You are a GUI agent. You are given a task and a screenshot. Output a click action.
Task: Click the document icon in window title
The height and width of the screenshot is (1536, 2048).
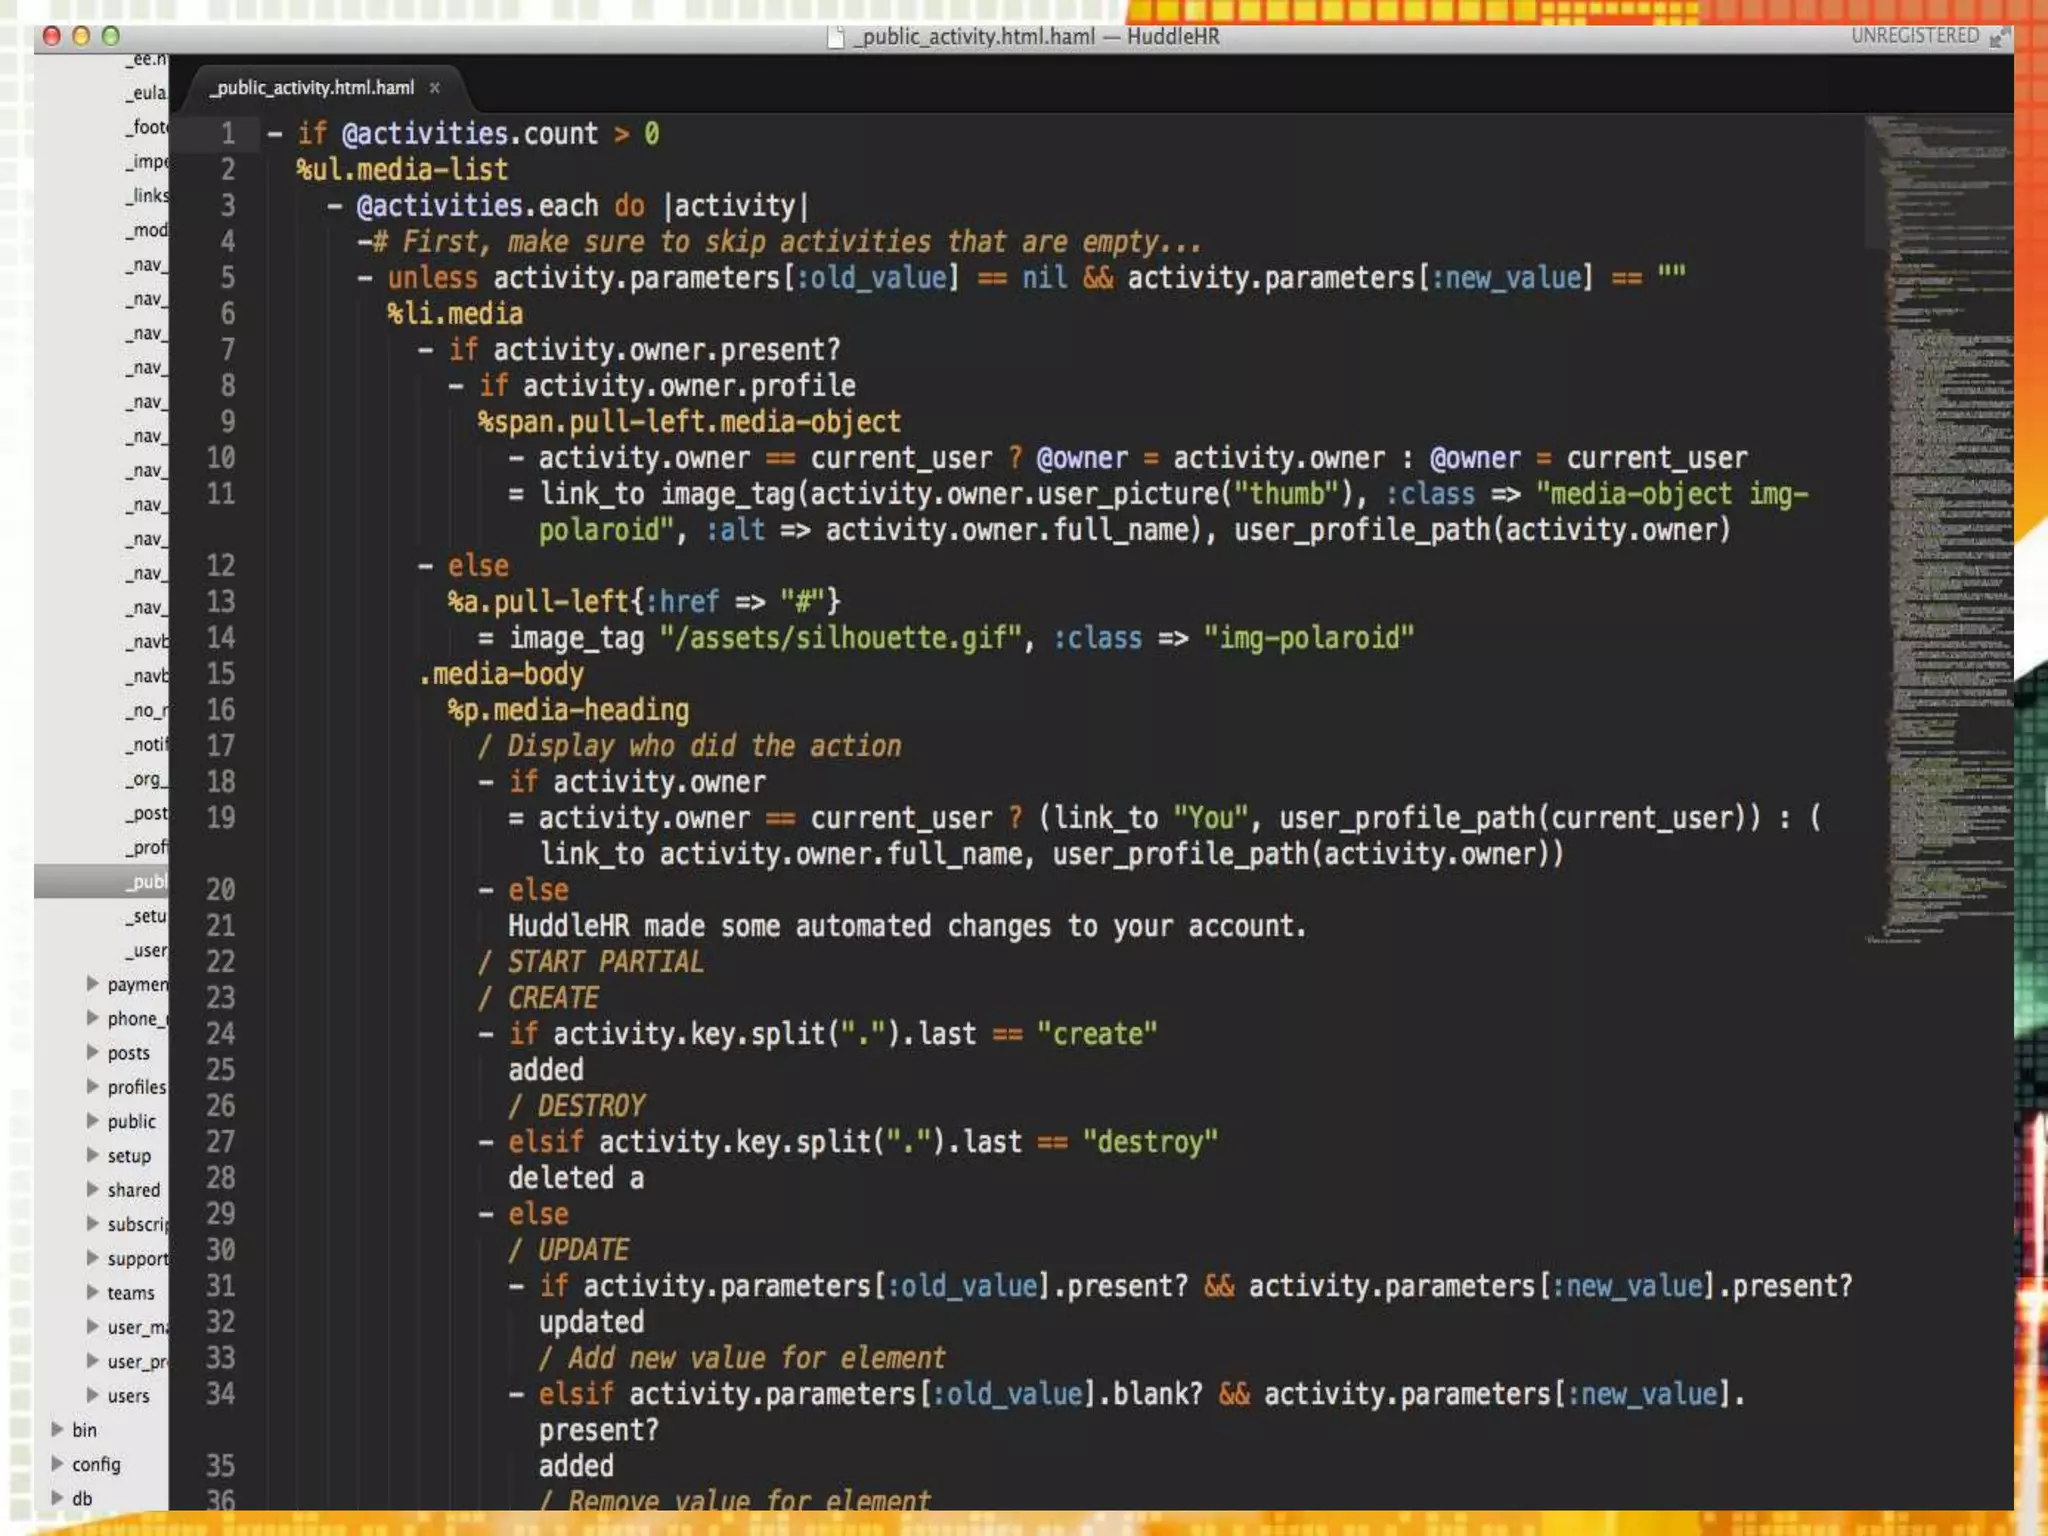pyautogui.click(x=836, y=37)
